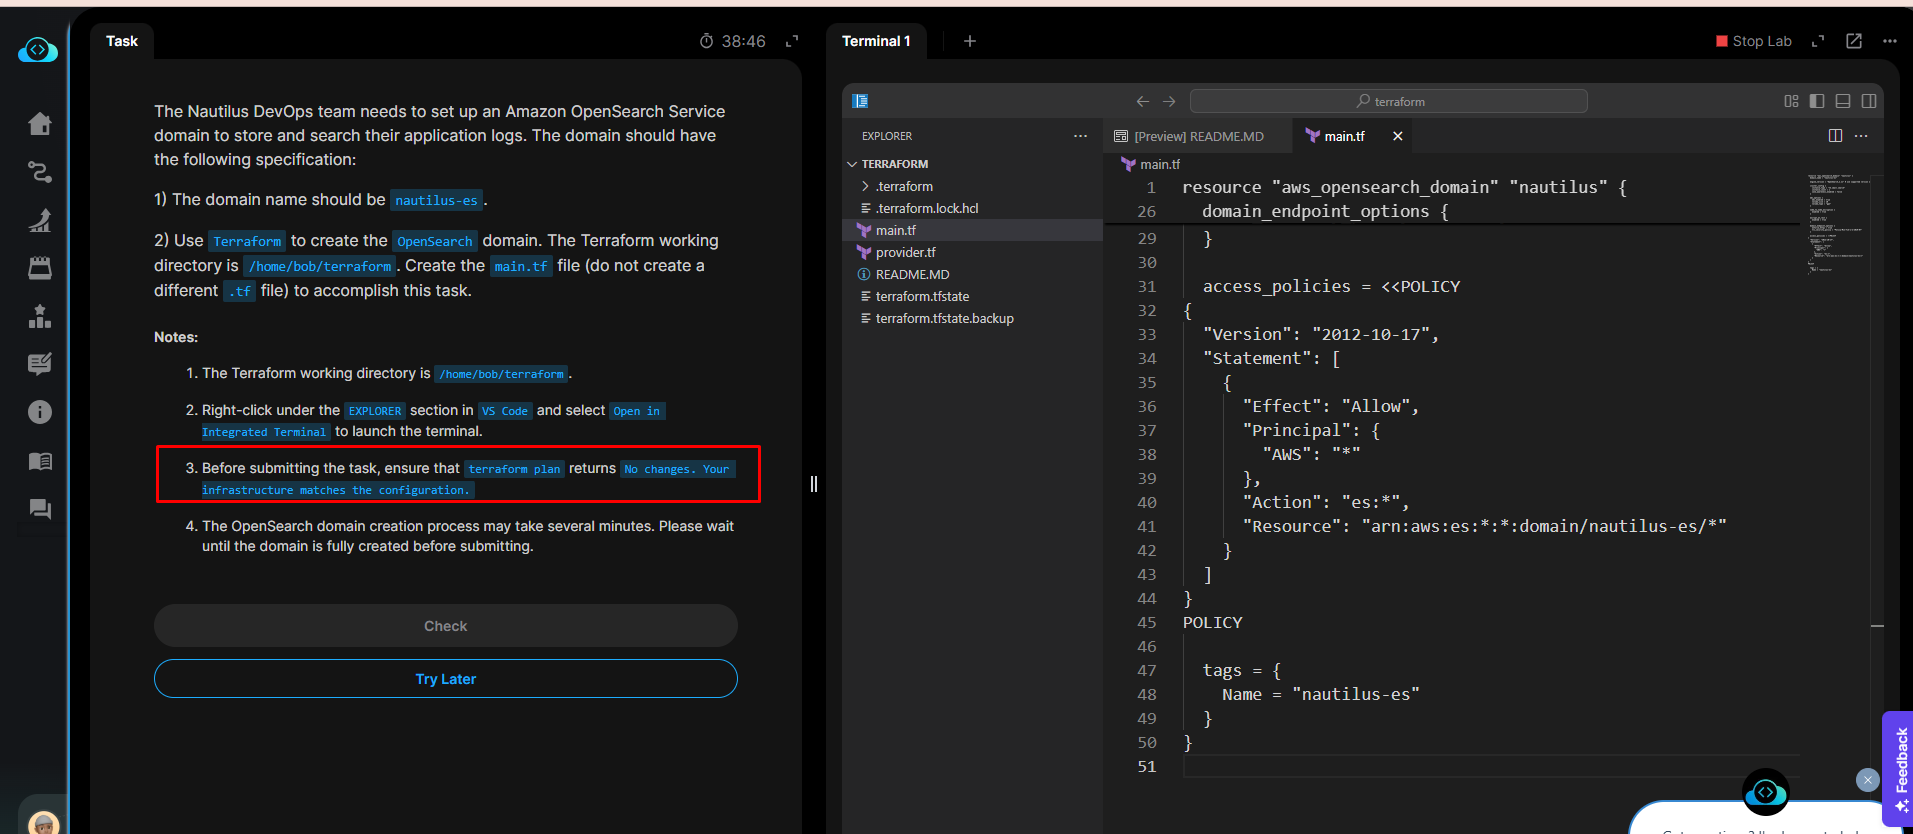Add a new terminal tab with plus
Screen dimensions: 1913x834
pos(970,41)
